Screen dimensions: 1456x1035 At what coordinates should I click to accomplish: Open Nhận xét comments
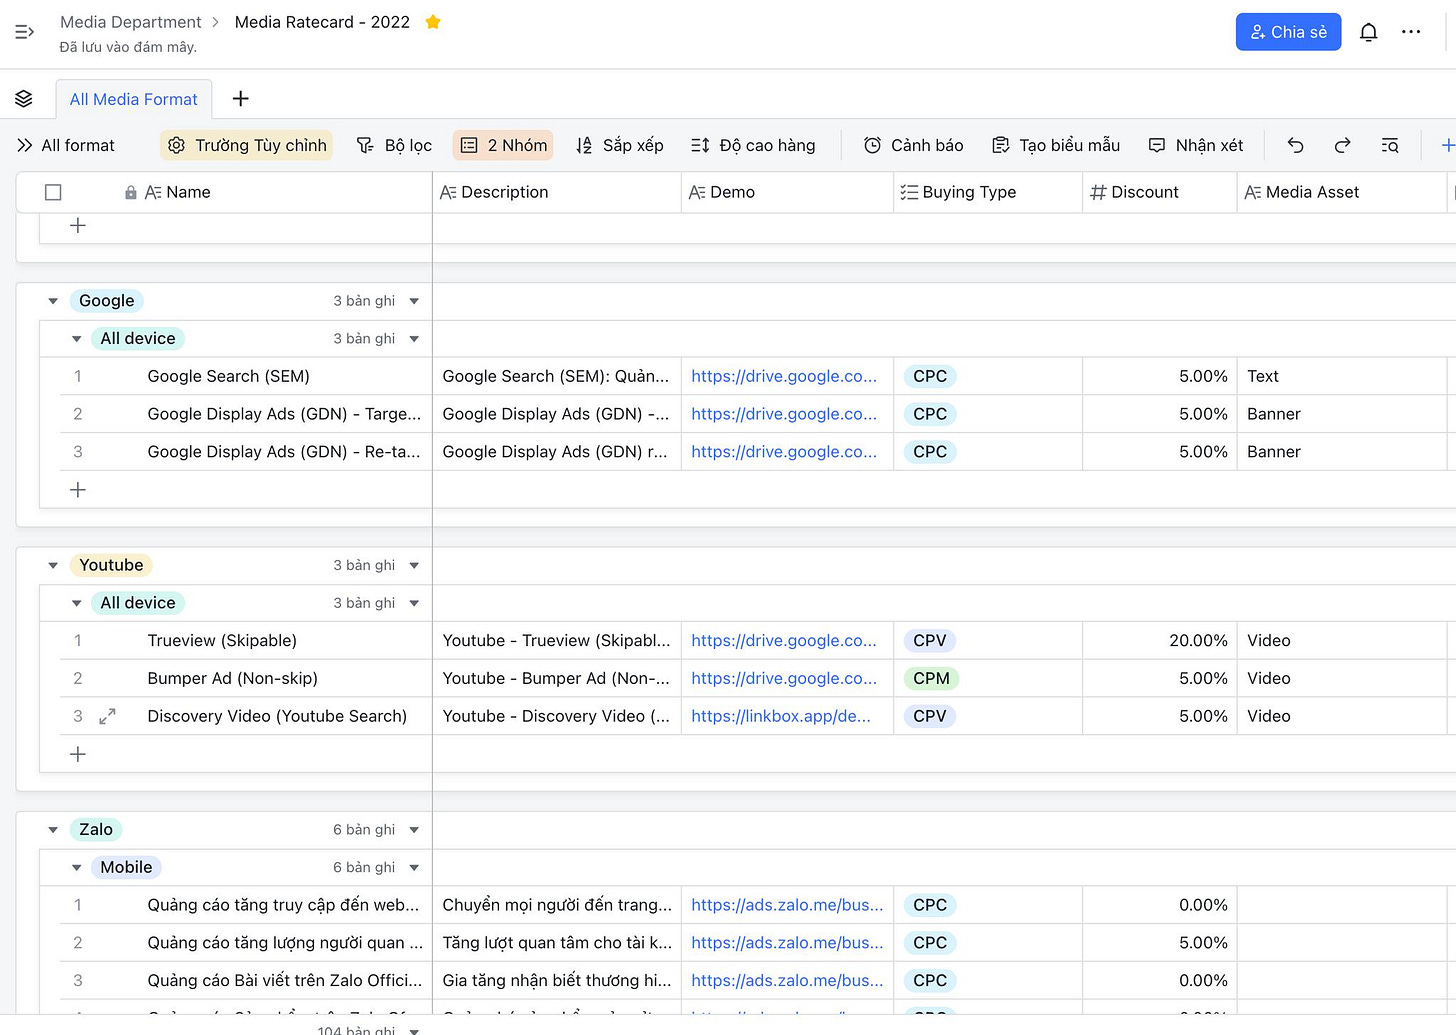[x=1195, y=145]
